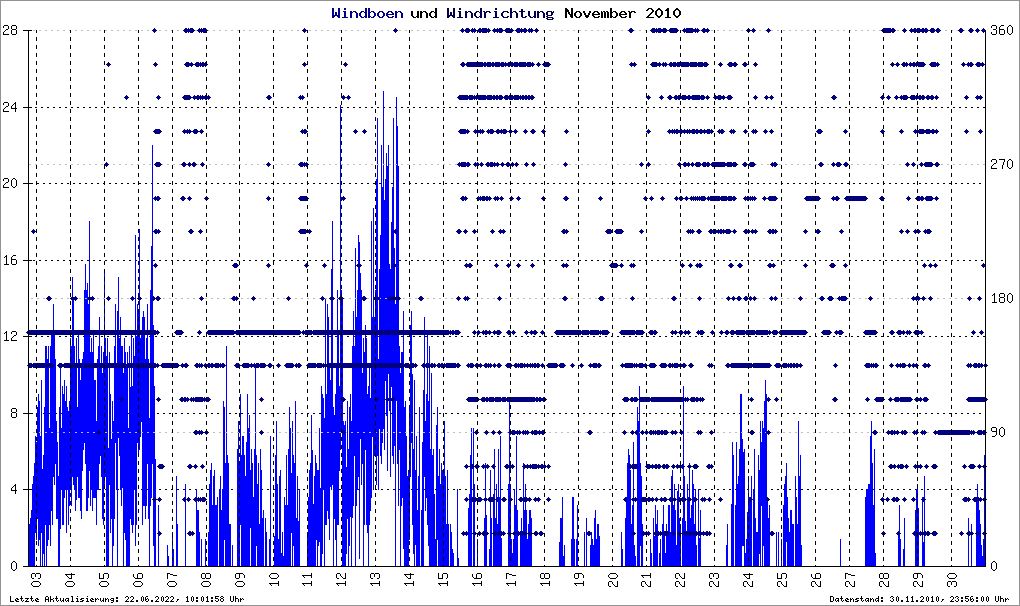The width and height of the screenshot is (1020, 606).
Task: Click date label 12 on the time axis
Action: [342, 580]
